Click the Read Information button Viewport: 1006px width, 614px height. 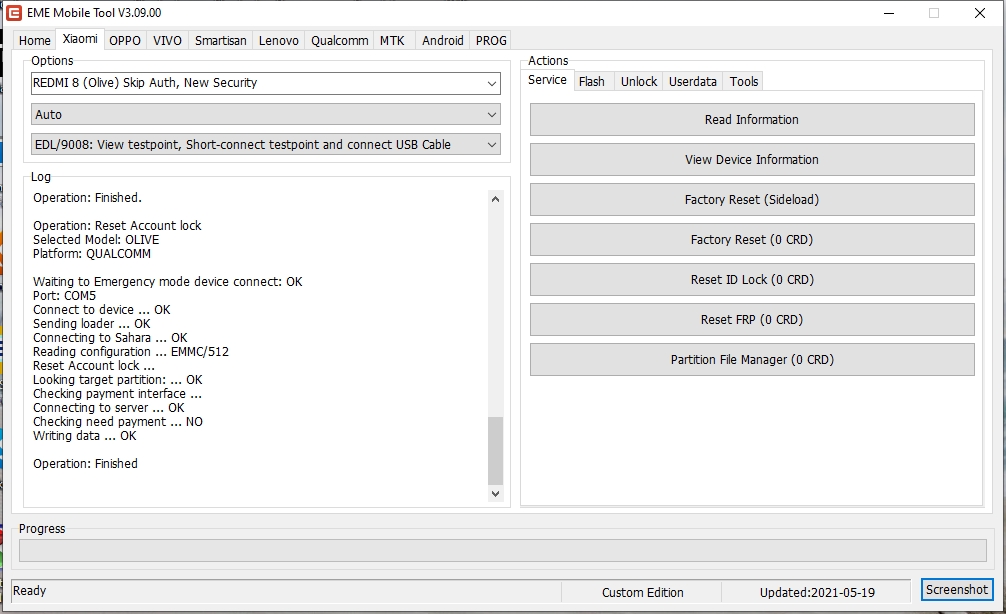tap(752, 119)
